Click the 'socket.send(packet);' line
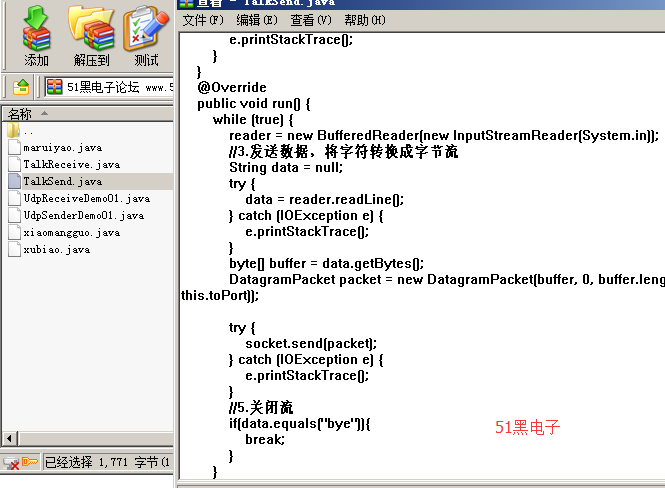The height and width of the screenshot is (488, 665). [311, 343]
